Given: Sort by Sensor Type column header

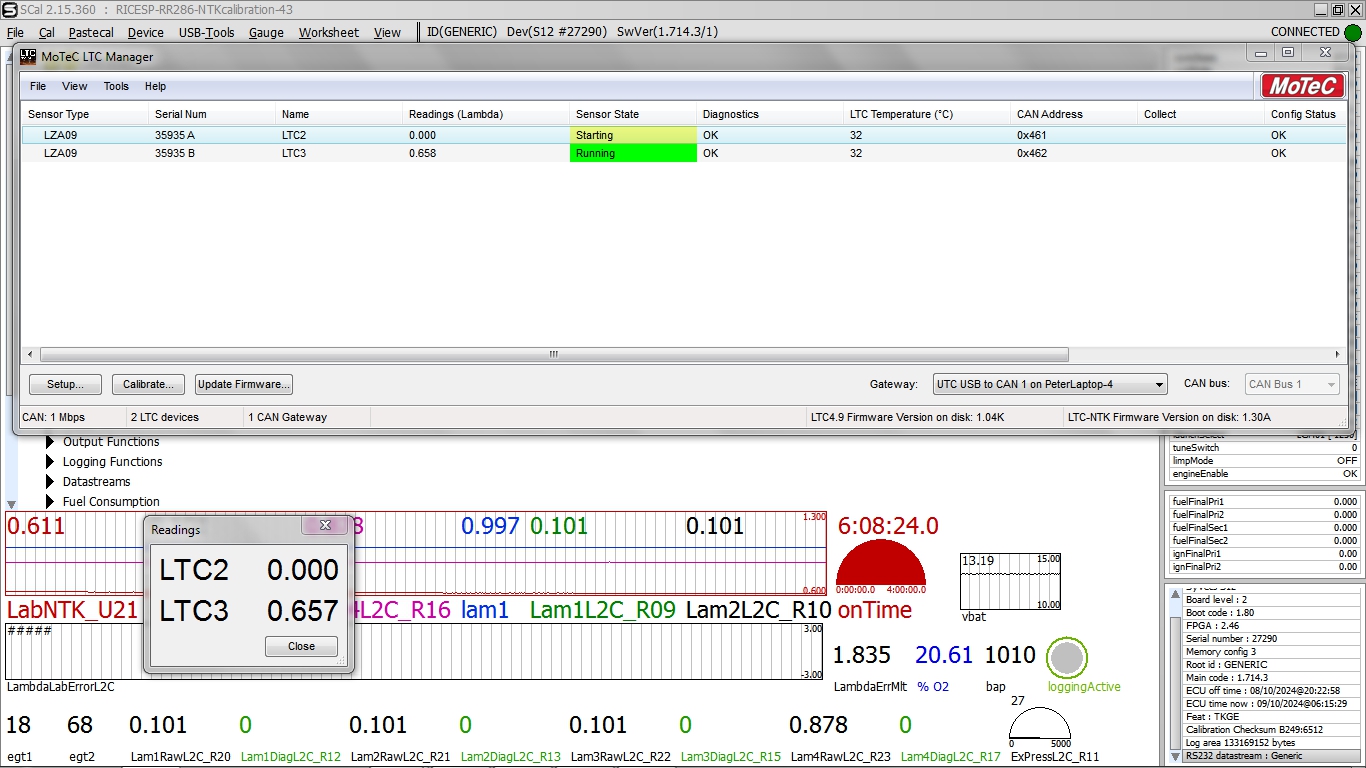Looking at the screenshot, I should 85,114.
